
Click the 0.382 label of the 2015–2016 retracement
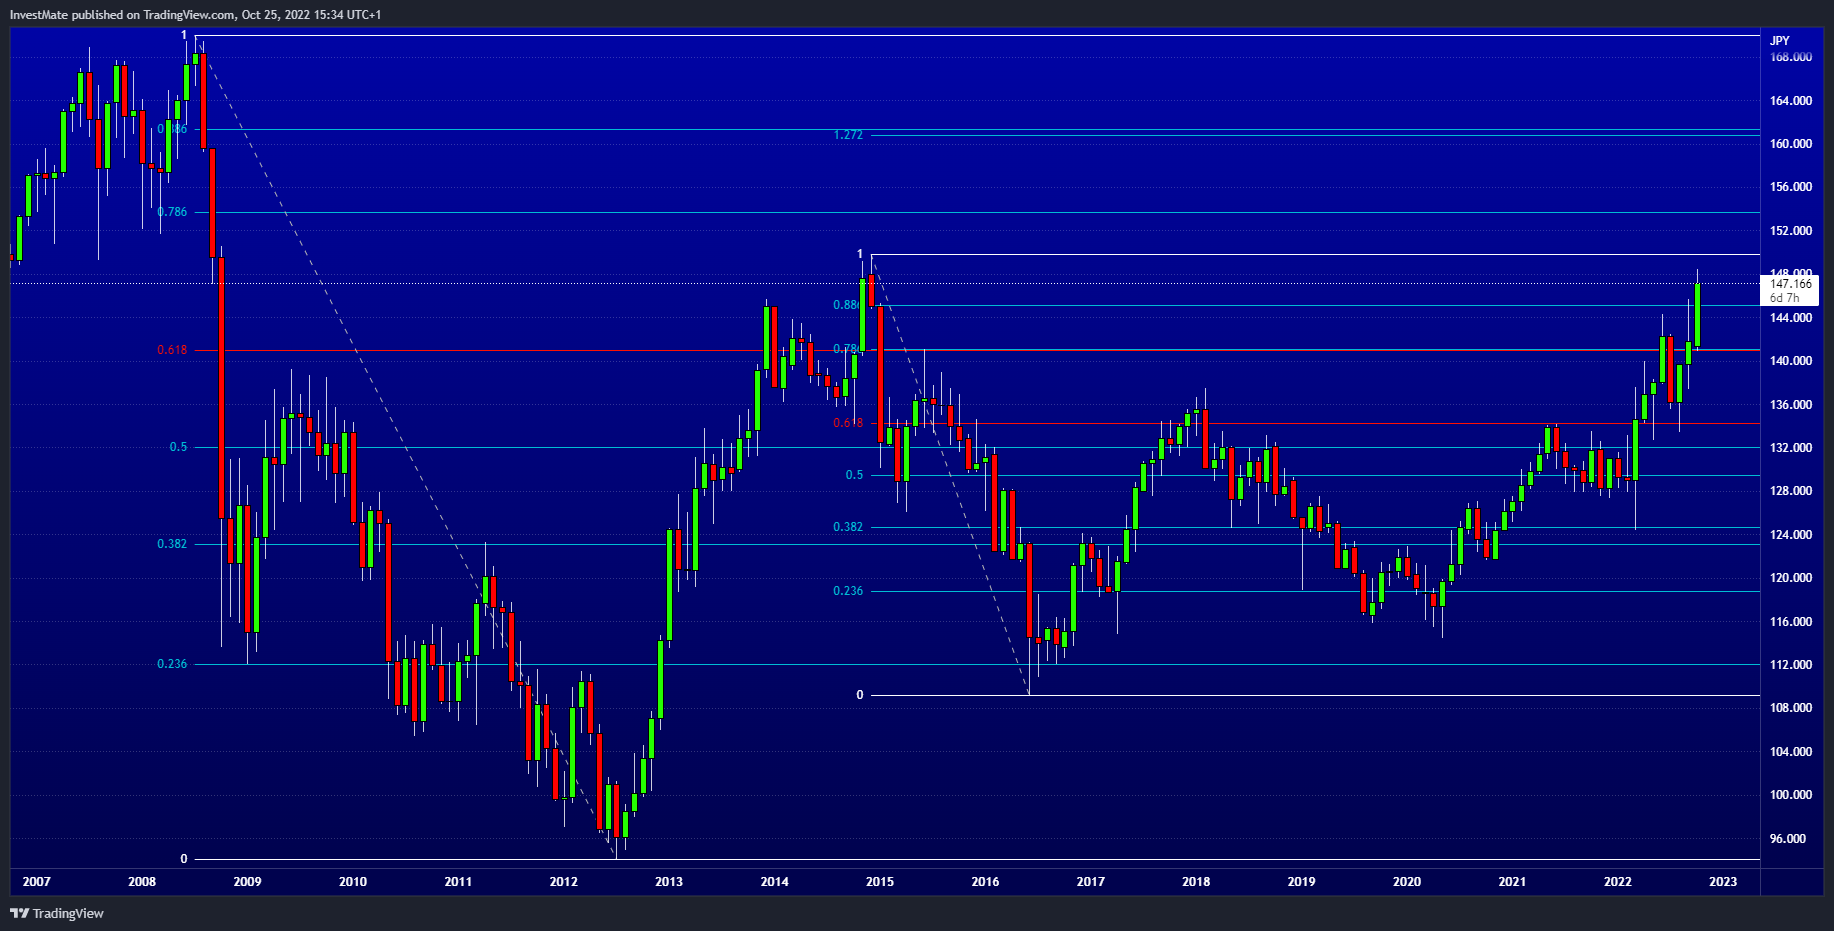coord(848,527)
